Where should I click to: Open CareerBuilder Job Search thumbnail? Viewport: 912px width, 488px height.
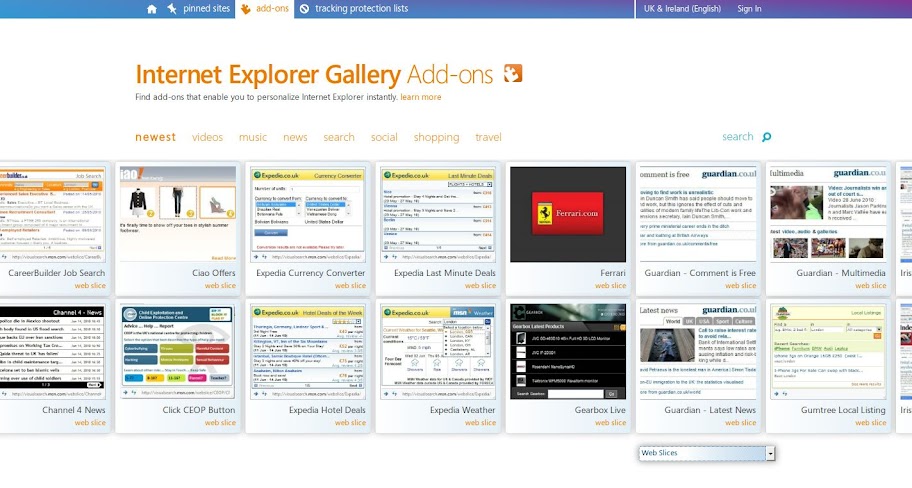tap(52, 214)
